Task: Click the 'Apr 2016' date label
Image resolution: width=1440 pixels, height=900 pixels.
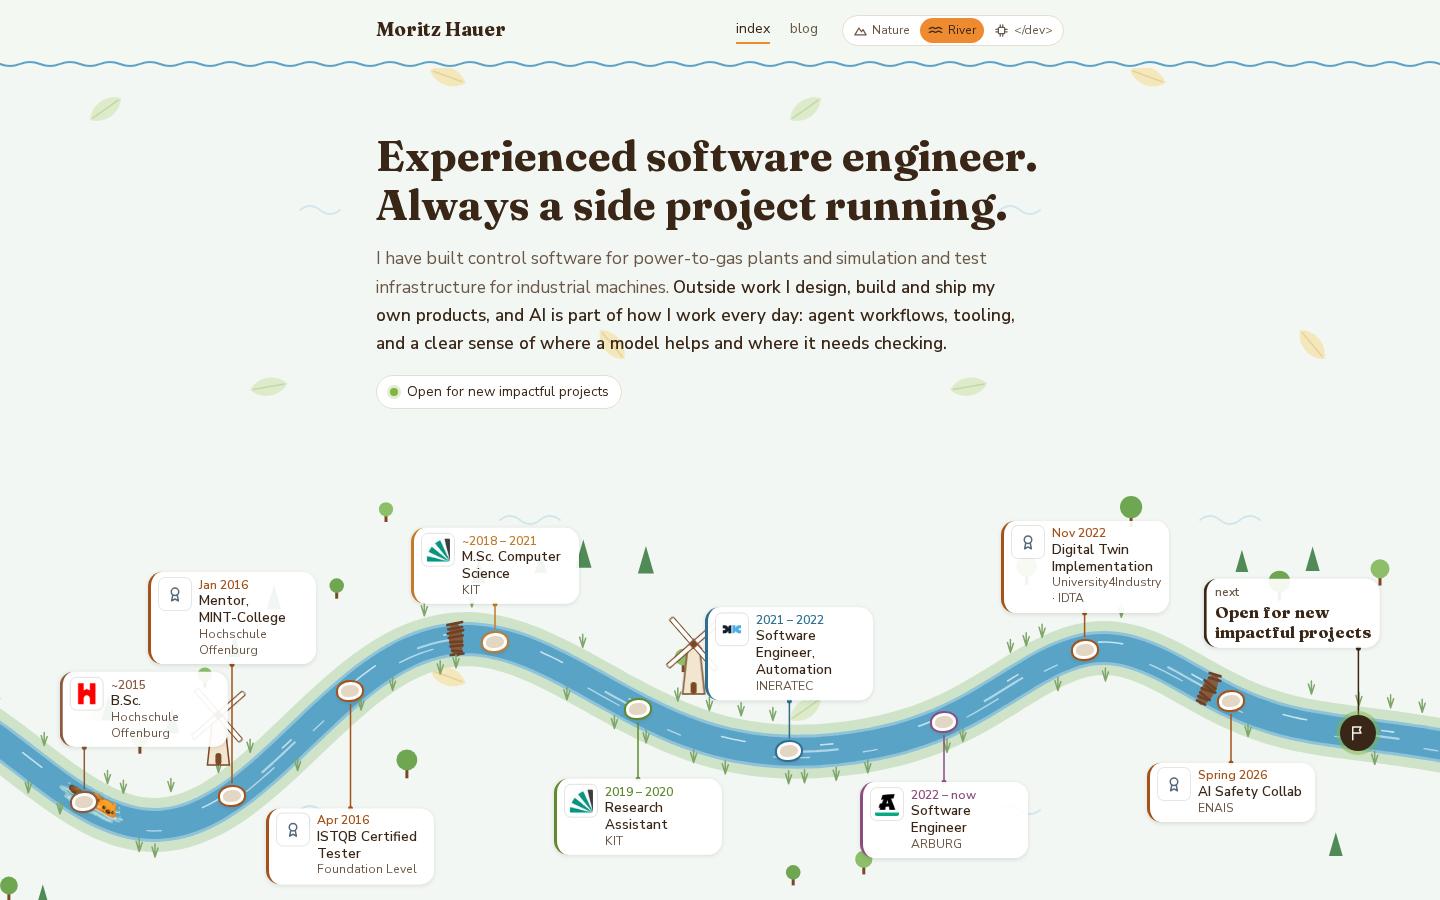Action: [x=343, y=820]
